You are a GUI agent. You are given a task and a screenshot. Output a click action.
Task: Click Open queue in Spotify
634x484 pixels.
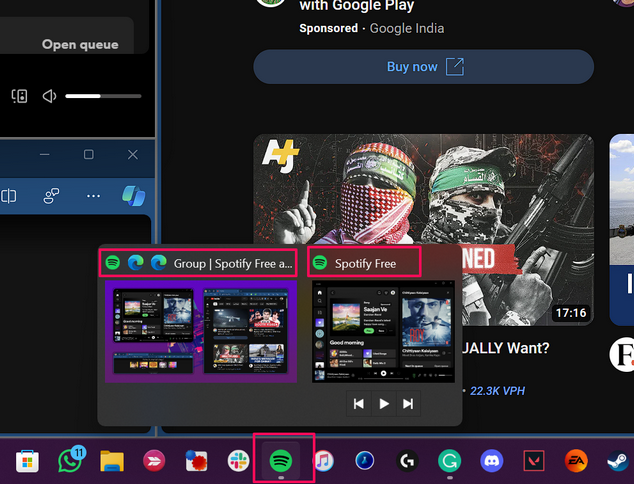(x=80, y=44)
